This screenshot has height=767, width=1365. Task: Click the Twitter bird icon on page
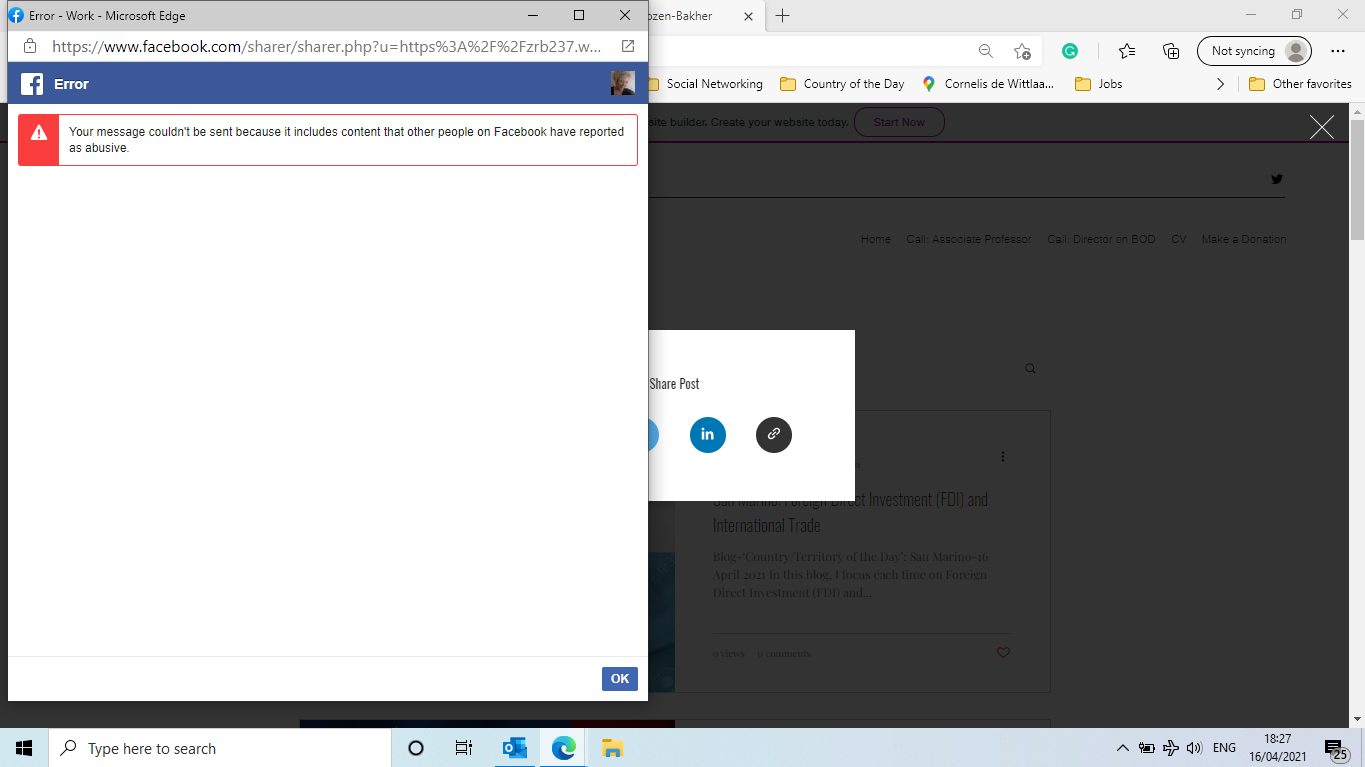(1277, 179)
